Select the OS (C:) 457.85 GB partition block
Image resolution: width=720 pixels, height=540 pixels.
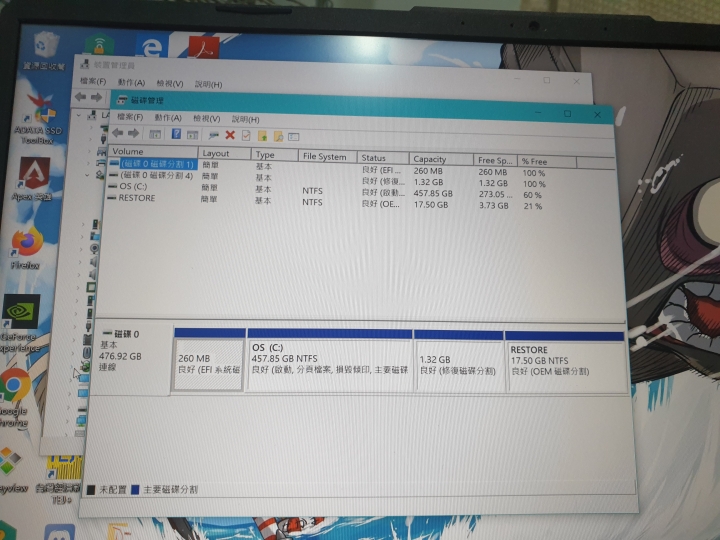point(330,360)
